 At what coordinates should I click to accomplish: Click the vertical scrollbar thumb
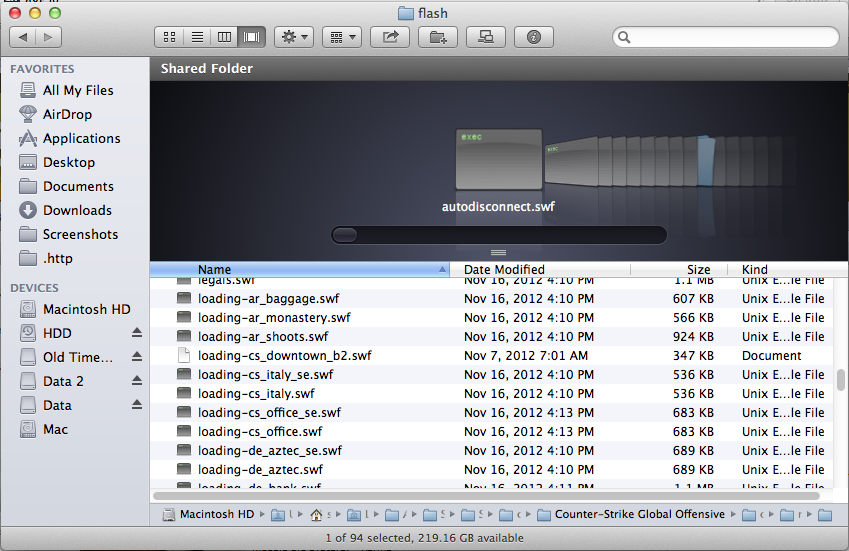(x=840, y=379)
